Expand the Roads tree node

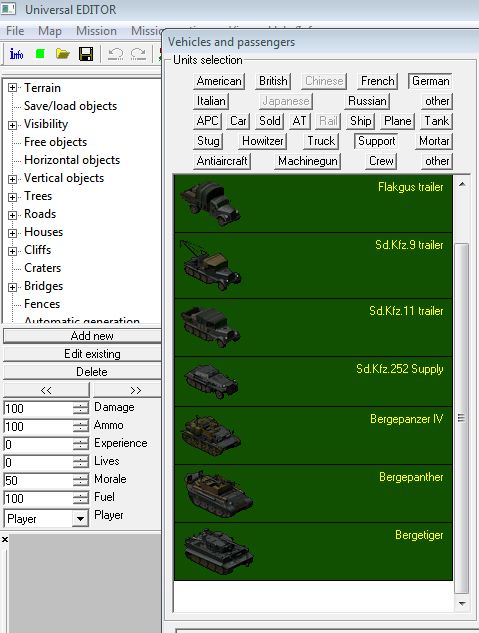[13, 215]
